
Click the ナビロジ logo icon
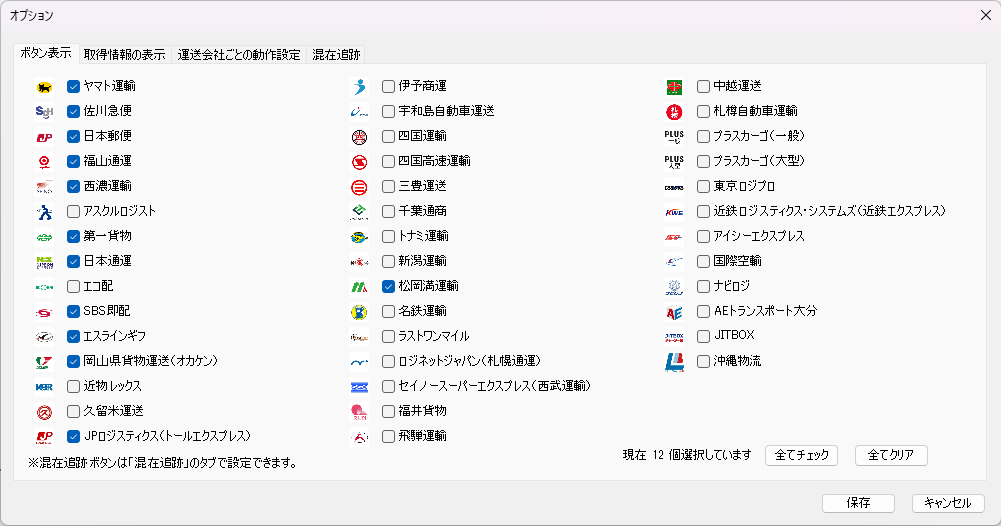coord(674,287)
